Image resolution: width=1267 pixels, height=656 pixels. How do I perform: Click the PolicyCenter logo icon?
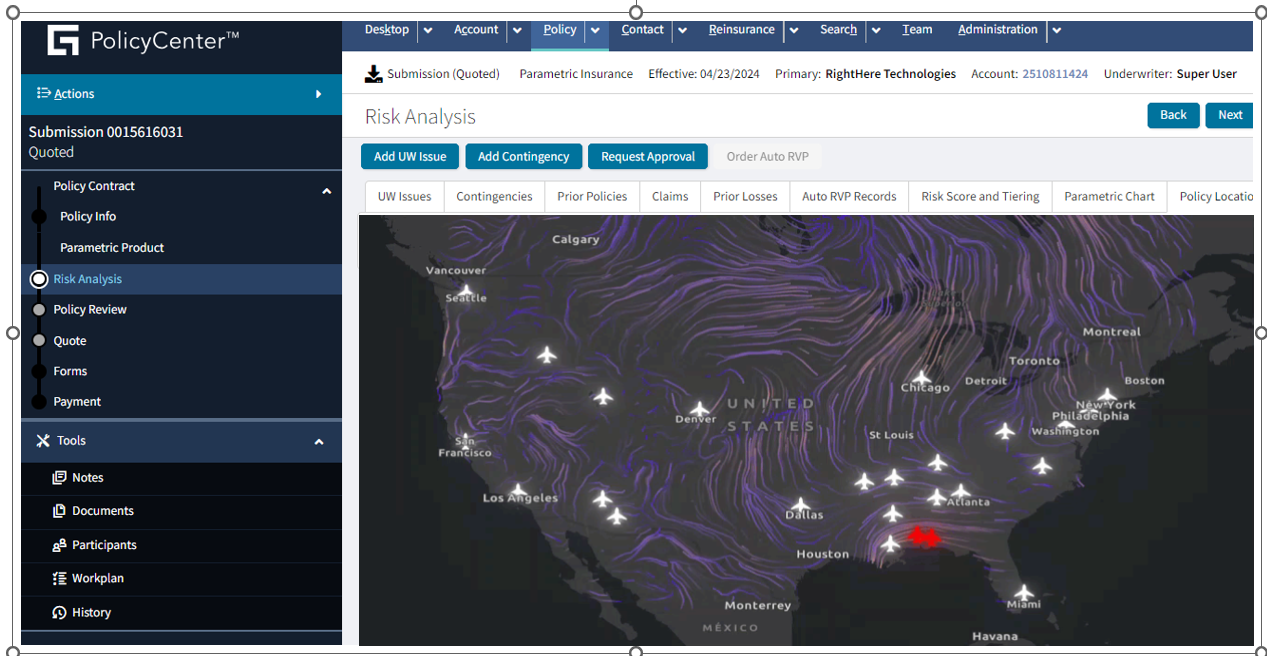[63, 41]
